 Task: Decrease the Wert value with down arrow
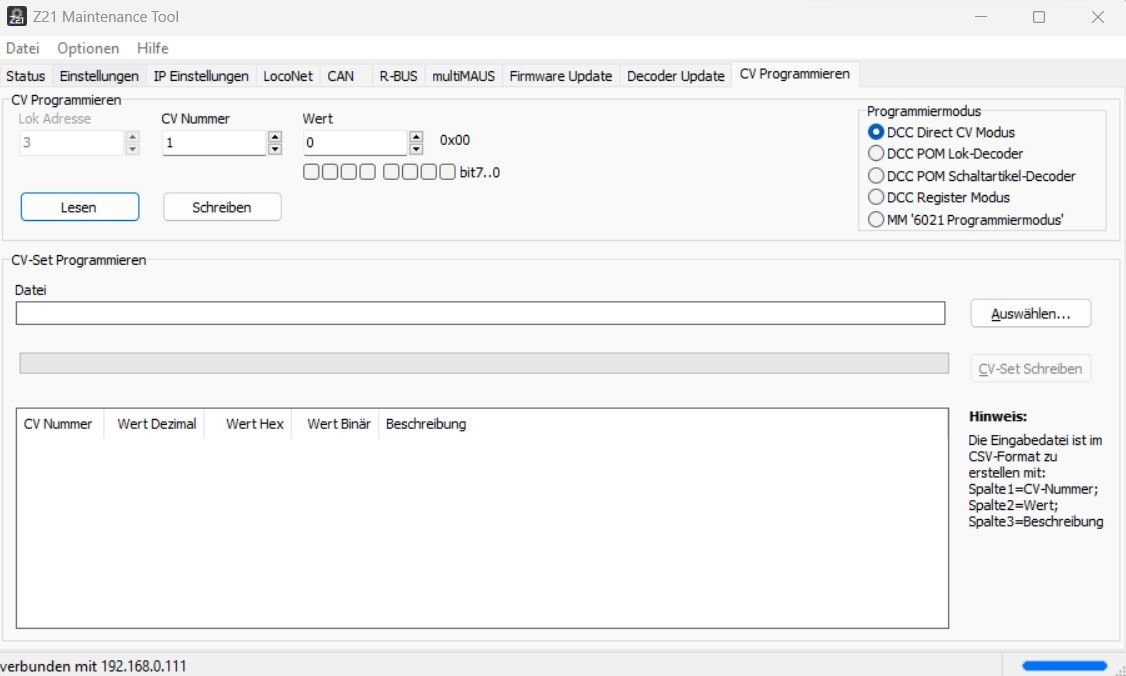(416, 149)
